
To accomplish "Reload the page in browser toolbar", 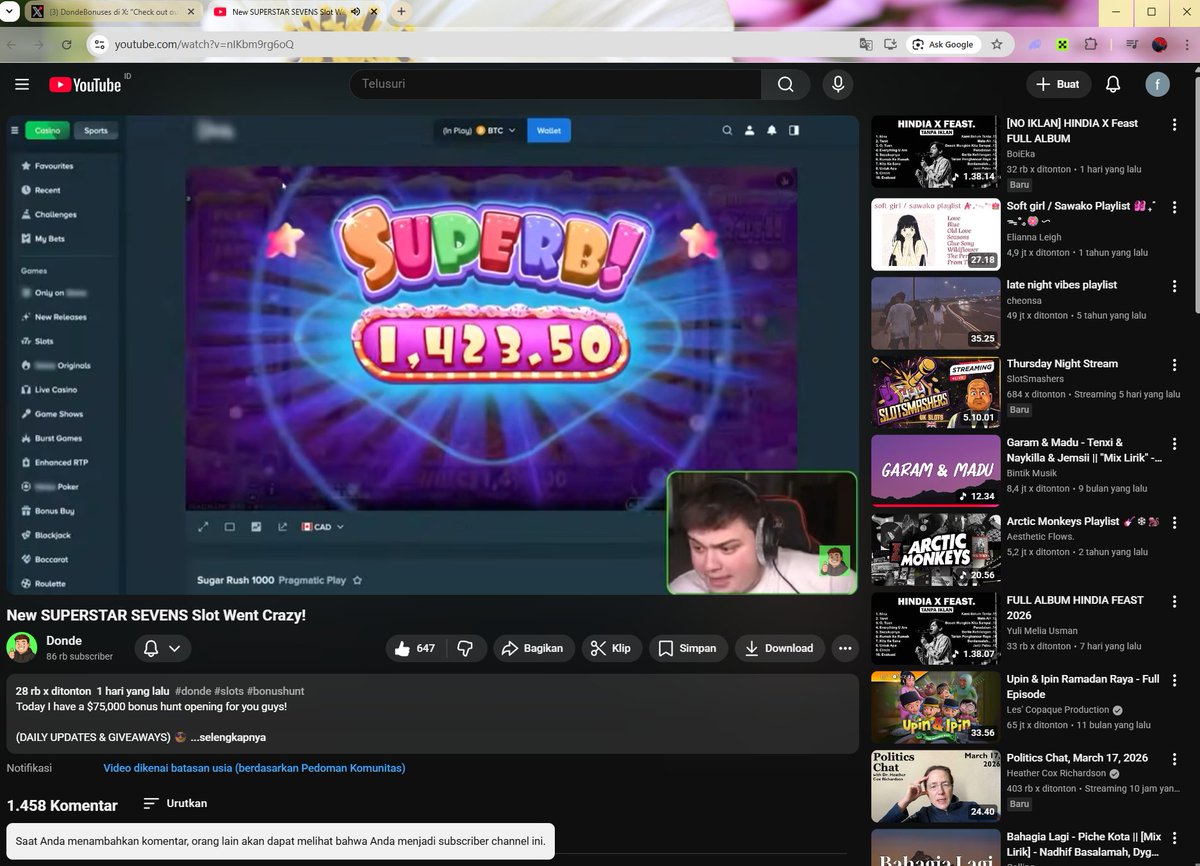I will tap(66, 44).
